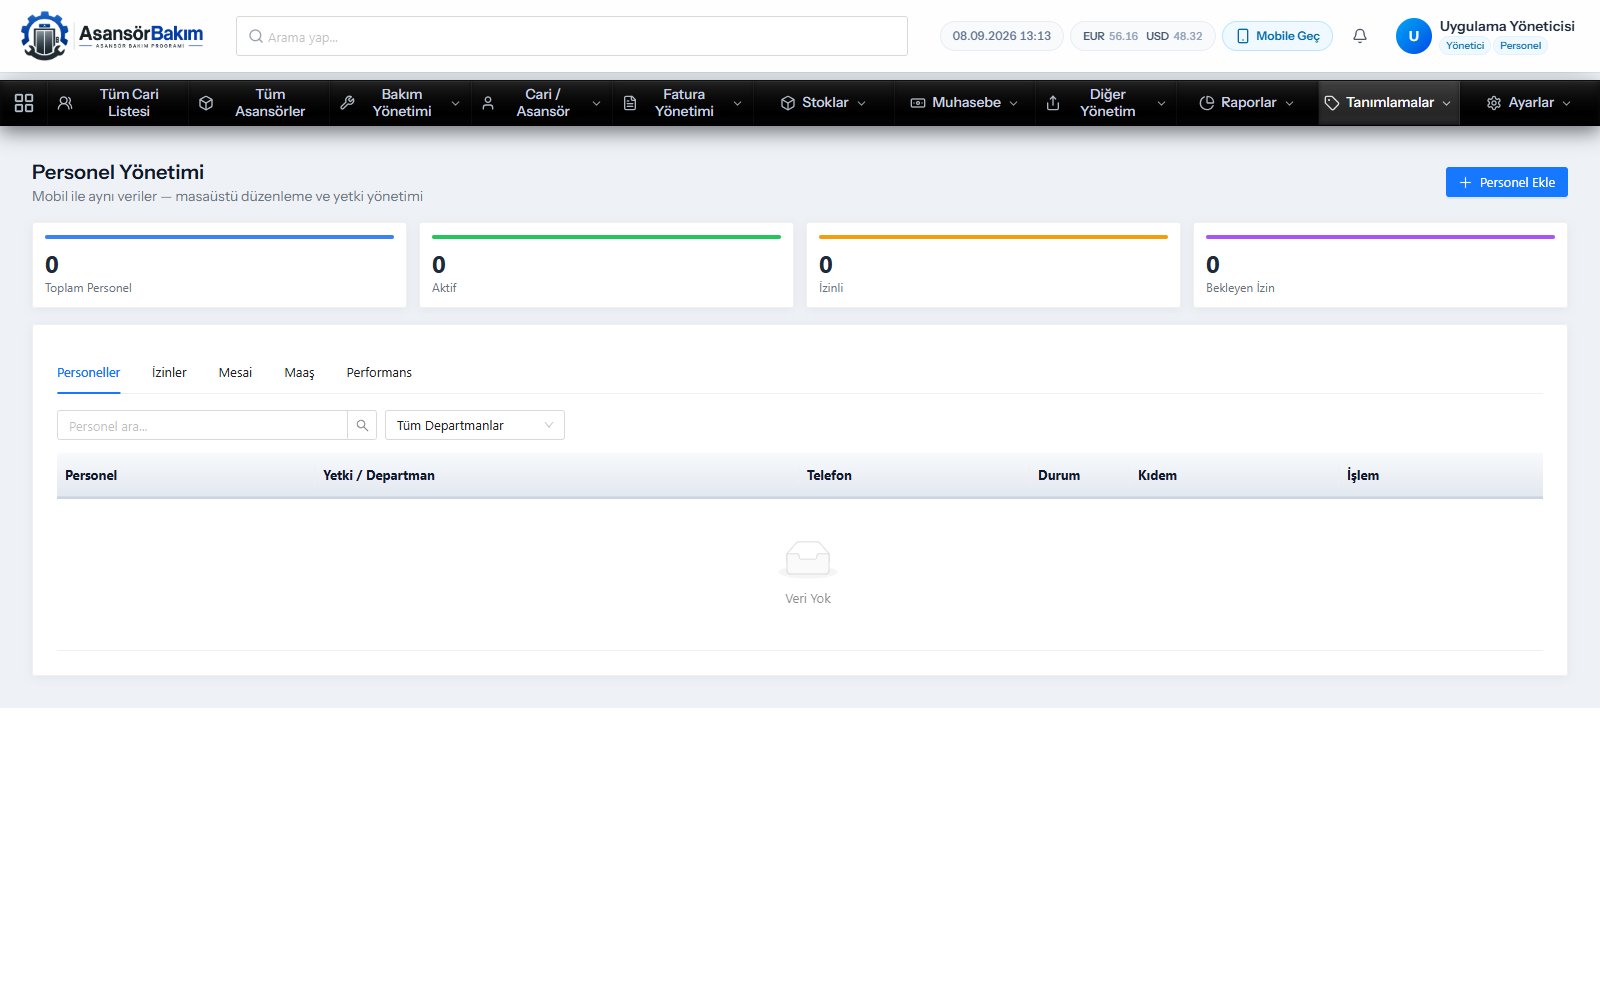Image resolution: width=1600 pixels, height=1000 pixels.
Task: Click the Bekleyen İzin stat card
Action: coord(1380,265)
